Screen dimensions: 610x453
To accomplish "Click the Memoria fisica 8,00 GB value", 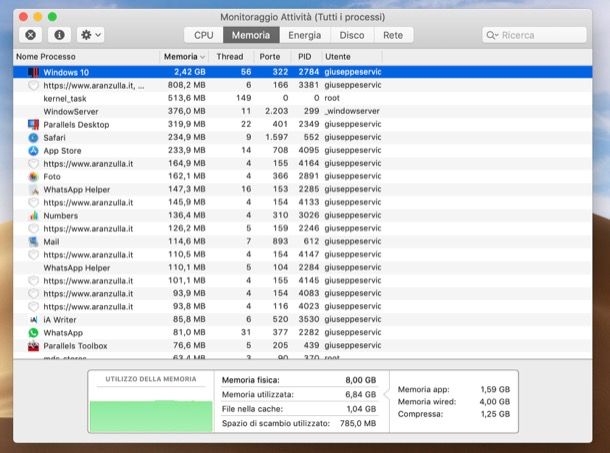I will pos(361,380).
